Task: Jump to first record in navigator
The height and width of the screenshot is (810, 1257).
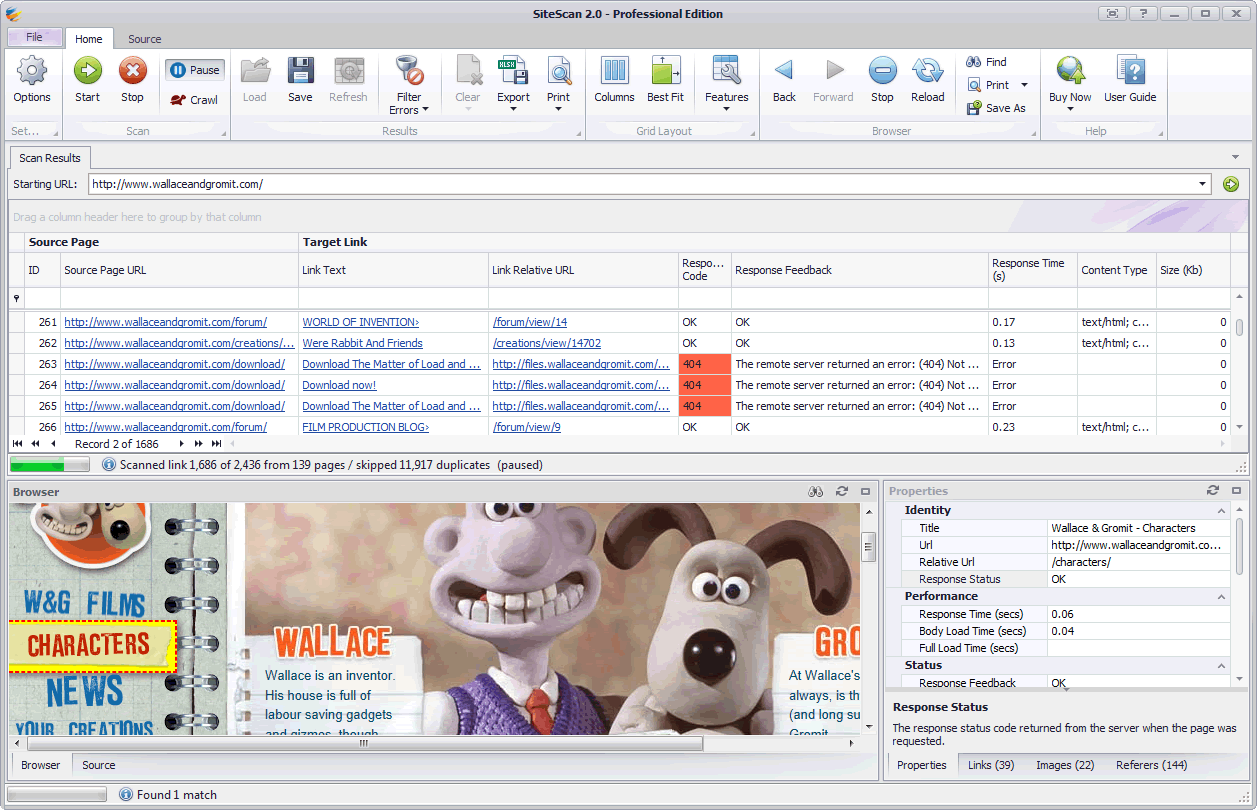Action: tap(18, 443)
